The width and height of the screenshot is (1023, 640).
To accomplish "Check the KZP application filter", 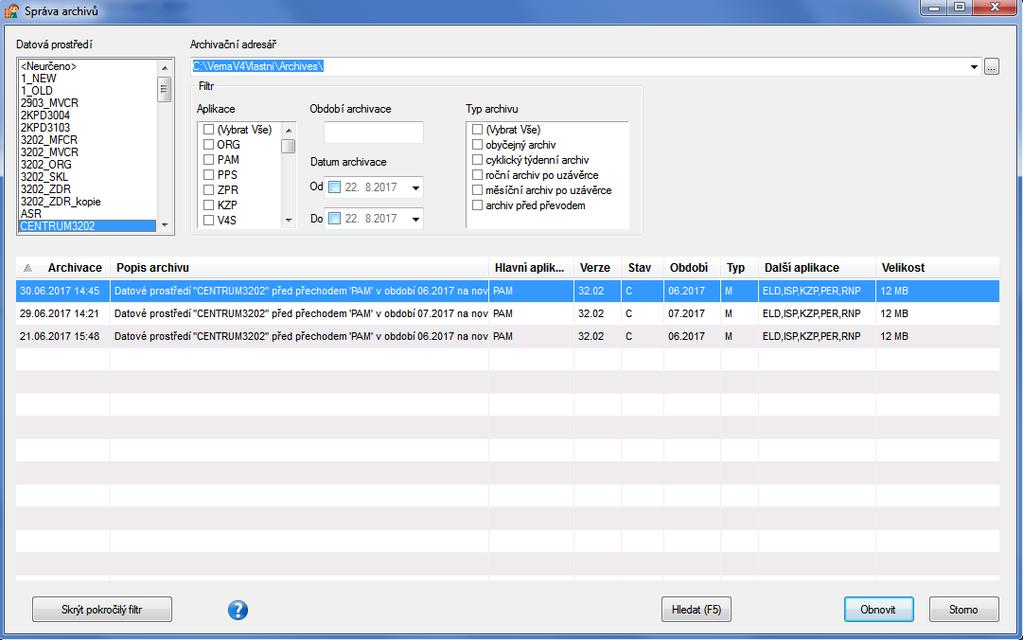I will point(209,205).
